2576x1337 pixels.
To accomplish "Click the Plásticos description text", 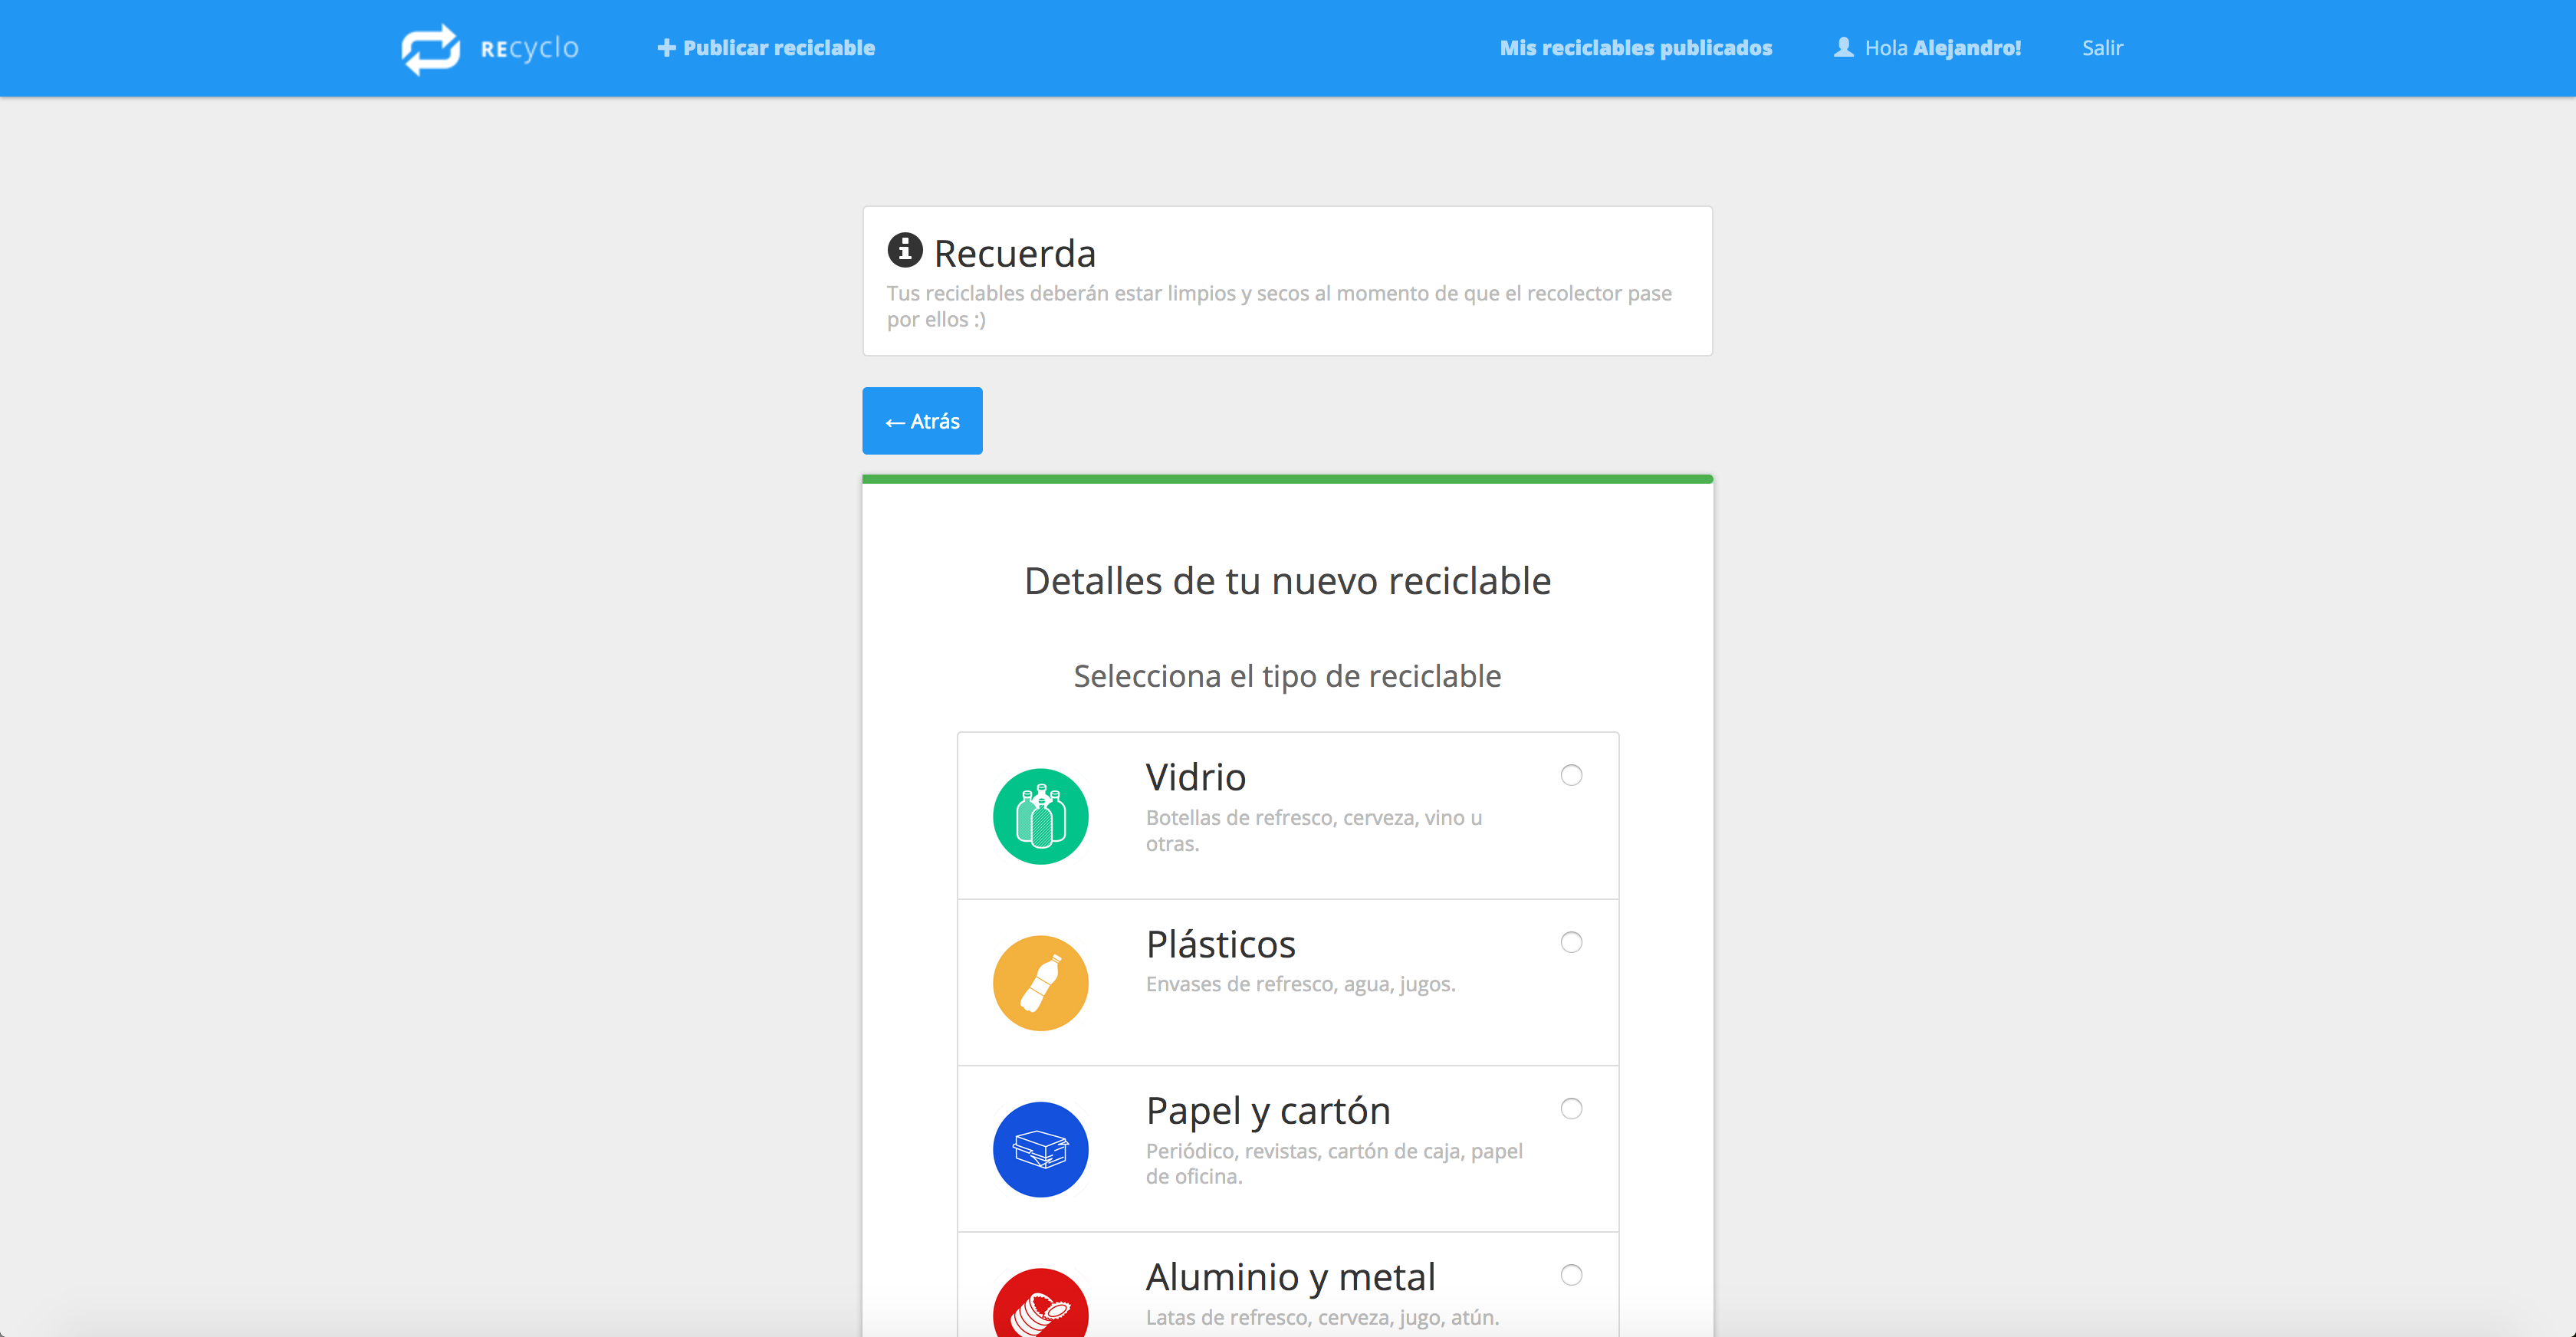I will (1300, 984).
